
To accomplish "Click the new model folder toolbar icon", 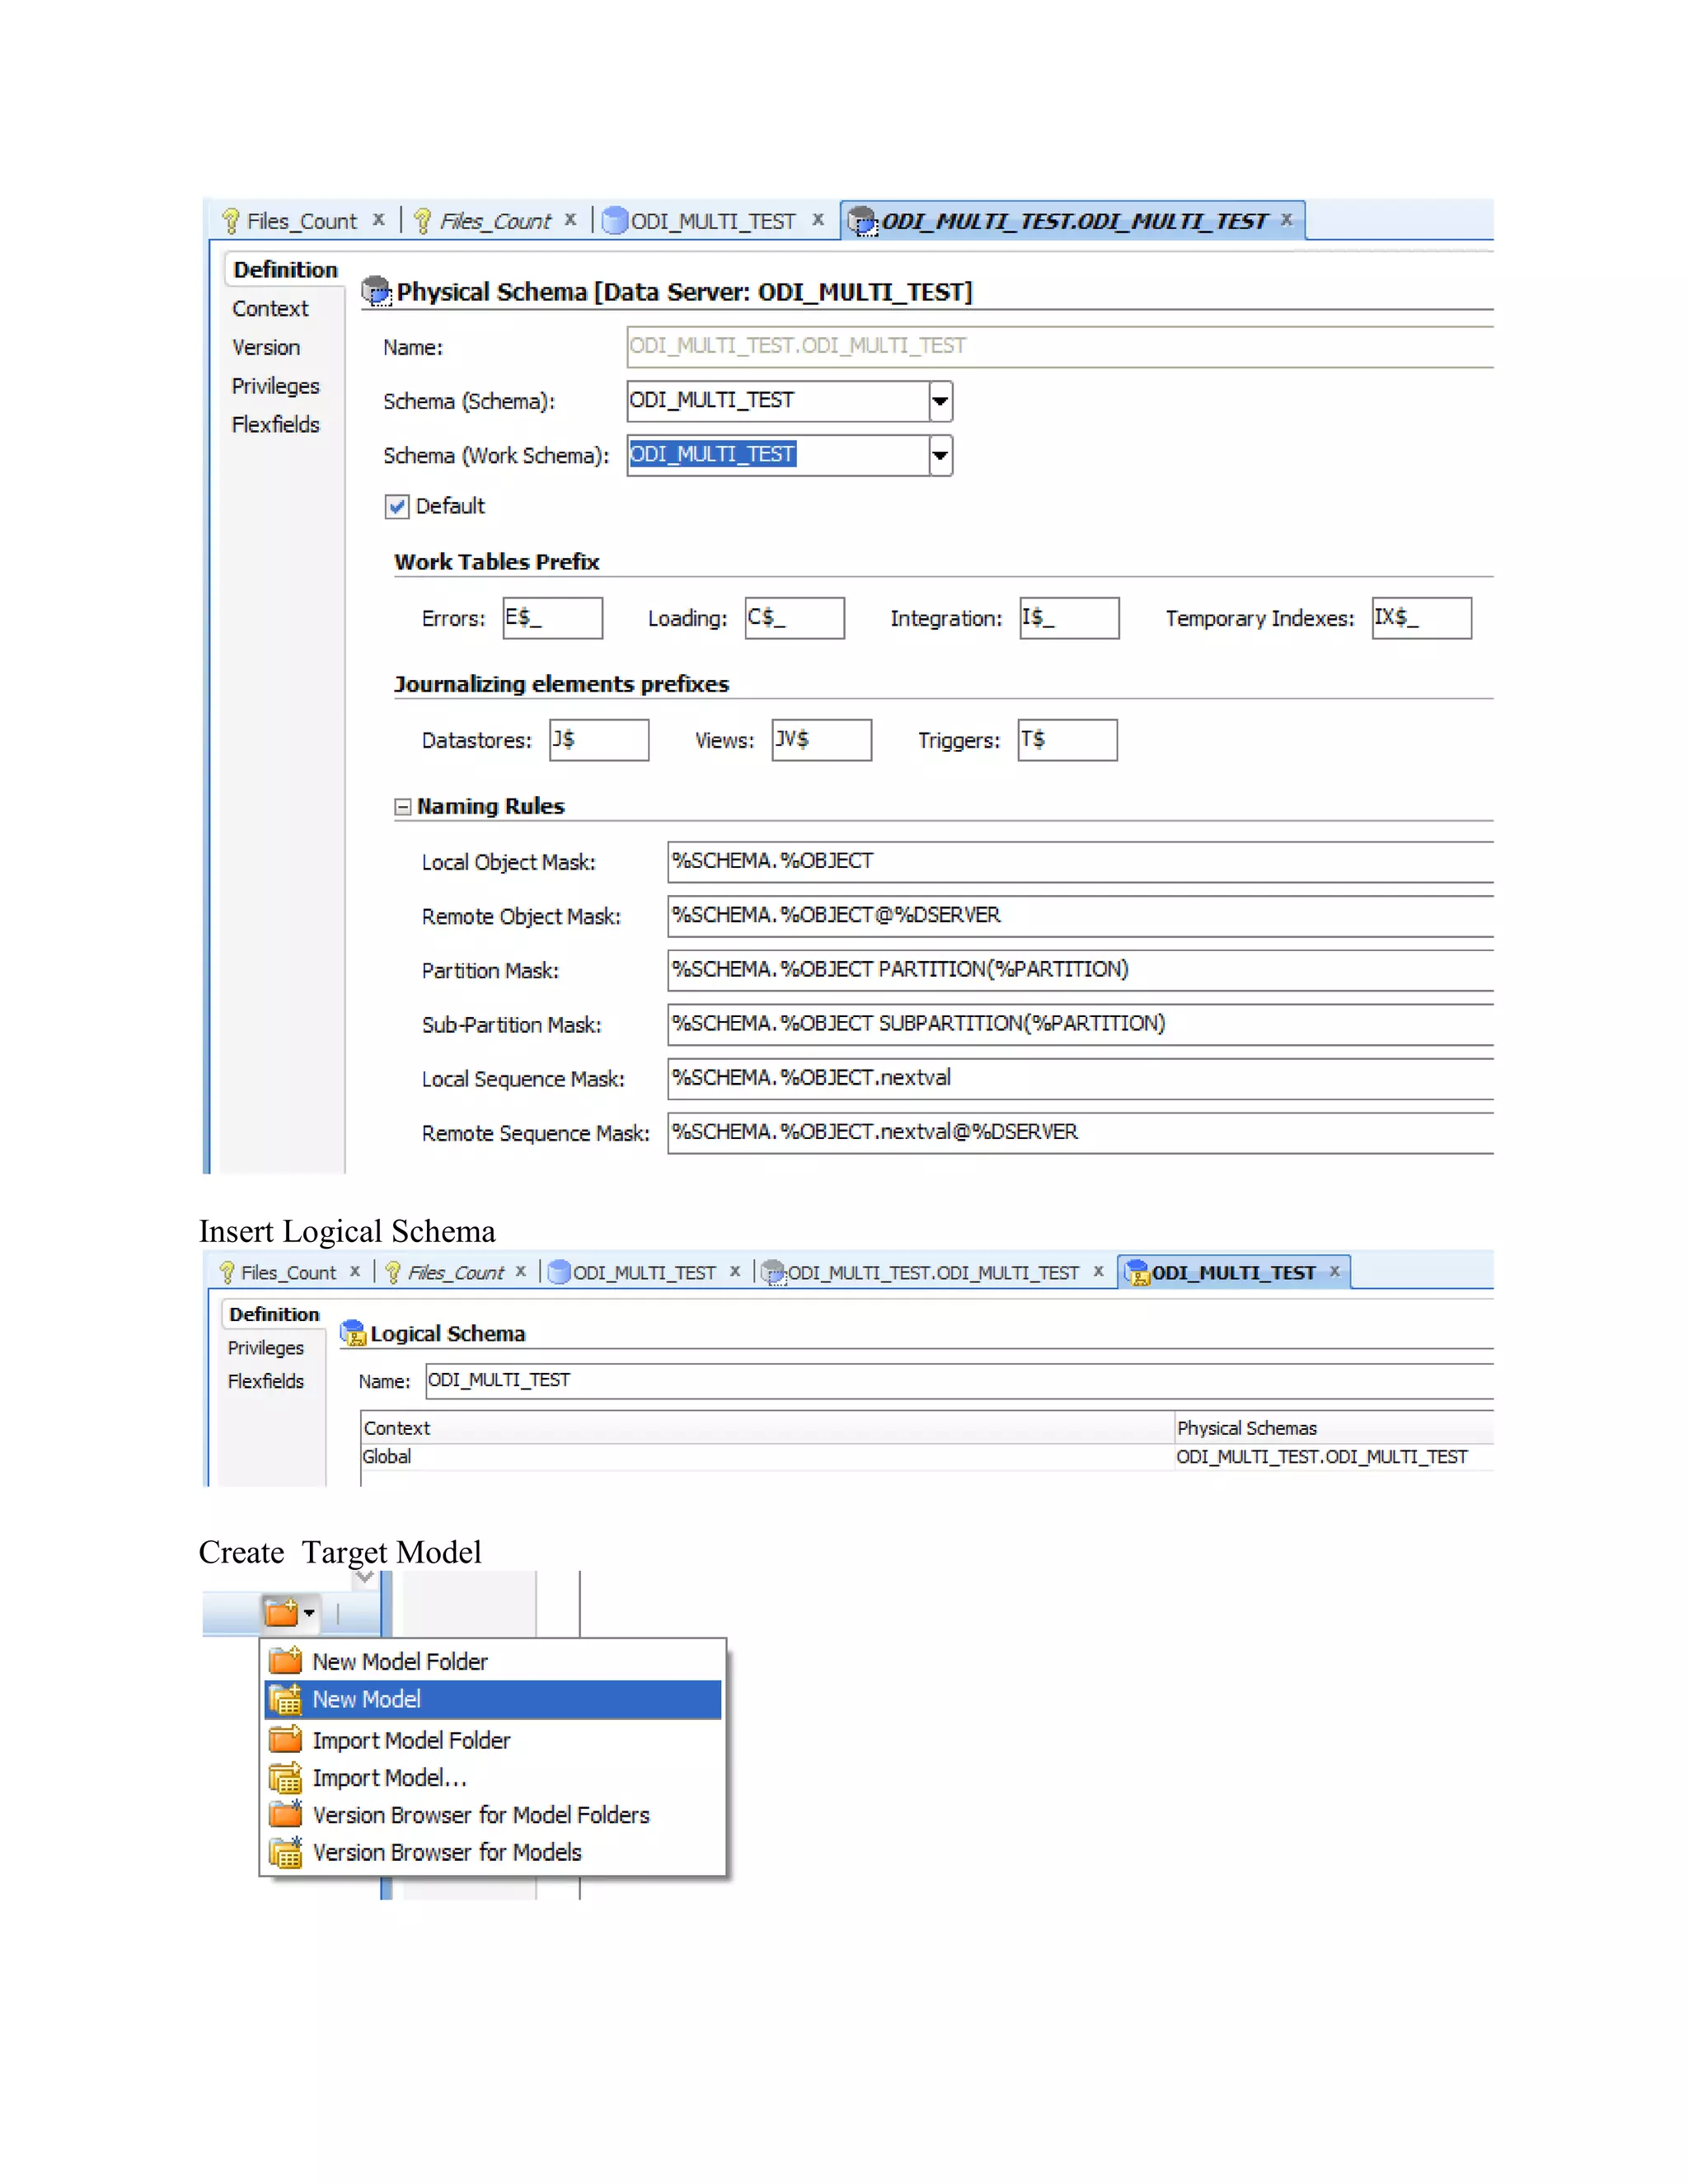I will (x=281, y=1612).
